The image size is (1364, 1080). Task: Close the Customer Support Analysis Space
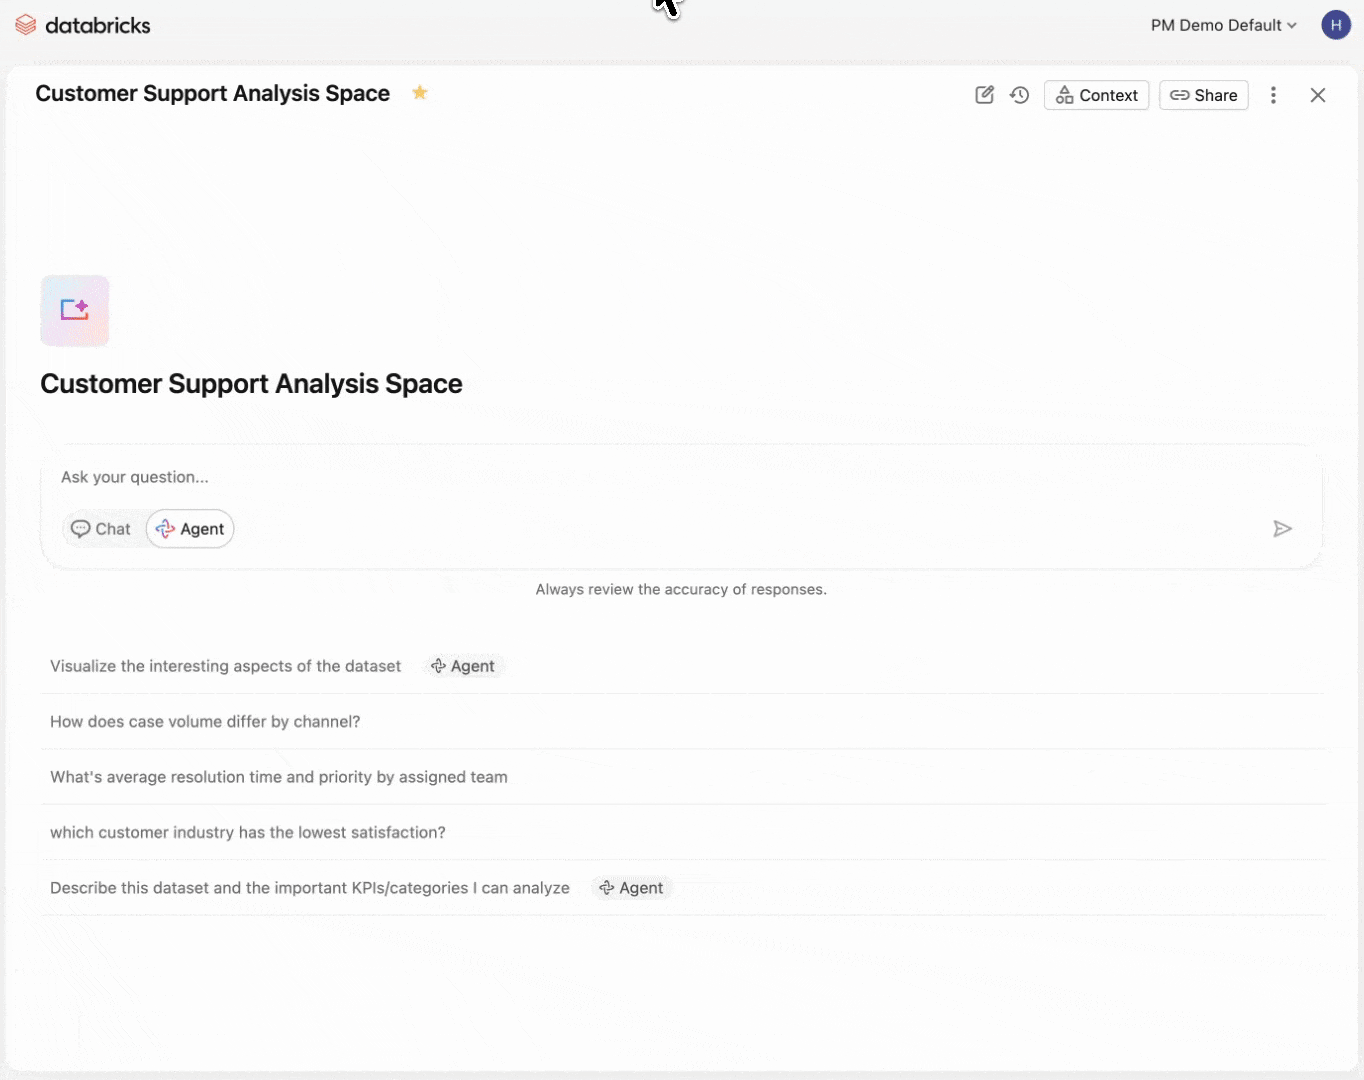[x=1318, y=95]
